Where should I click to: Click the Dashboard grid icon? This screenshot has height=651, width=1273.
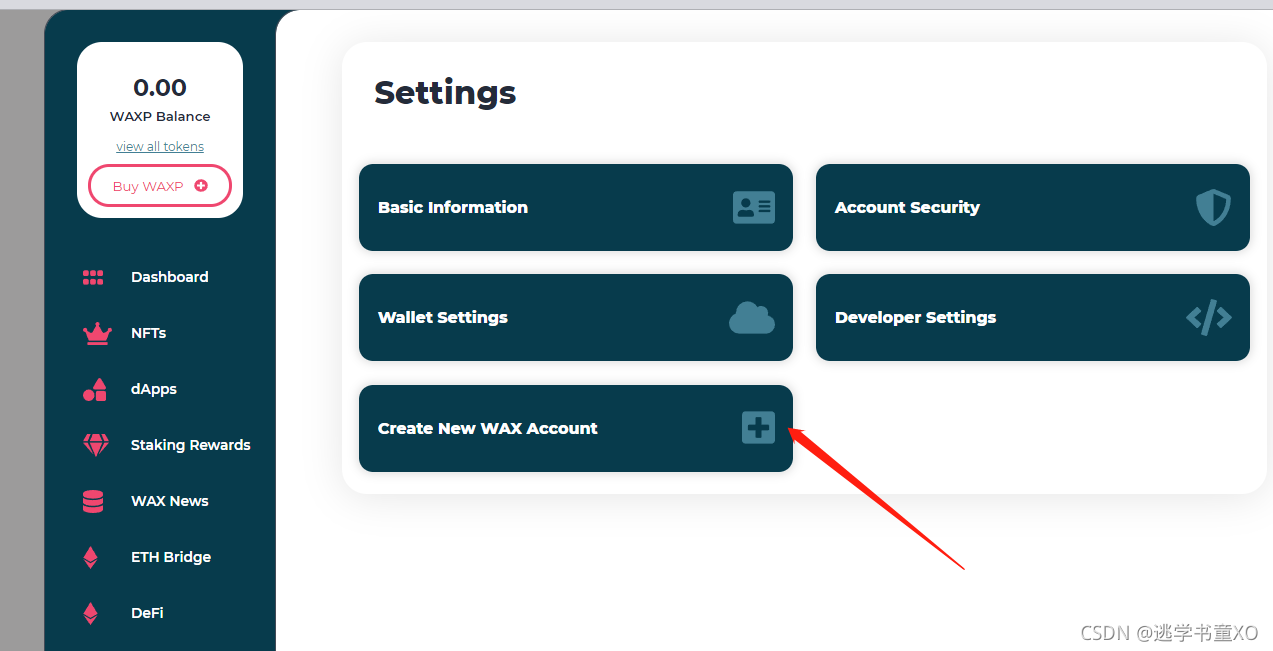pyautogui.click(x=93, y=277)
